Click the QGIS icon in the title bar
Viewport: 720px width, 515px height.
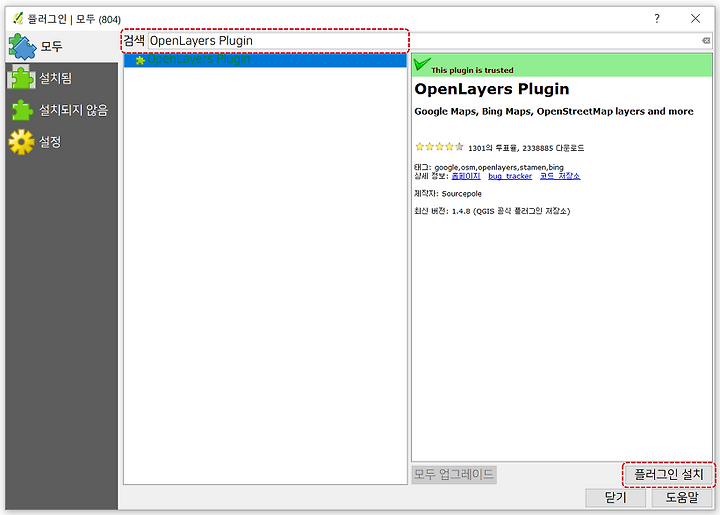[x=17, y=18]
